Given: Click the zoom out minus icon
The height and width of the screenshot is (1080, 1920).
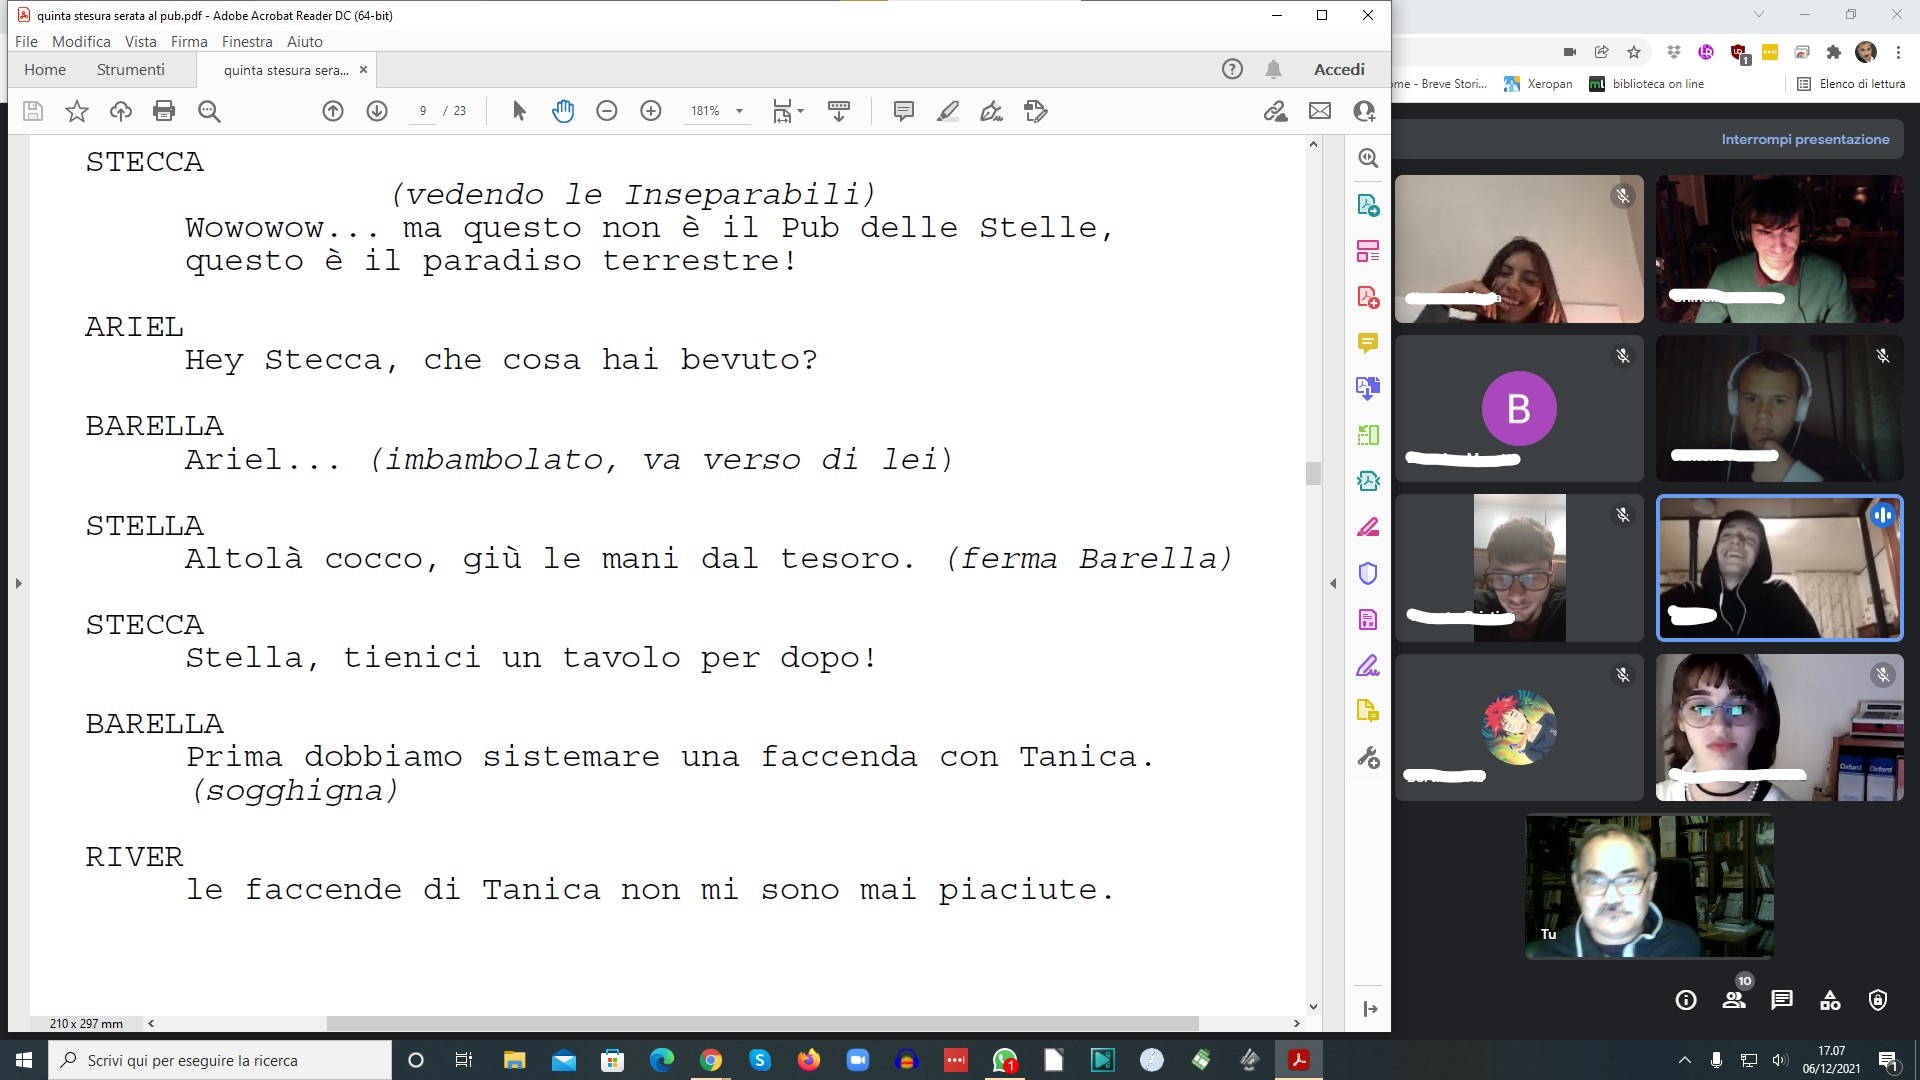Looking at the screenshot, I should point(607,111).
